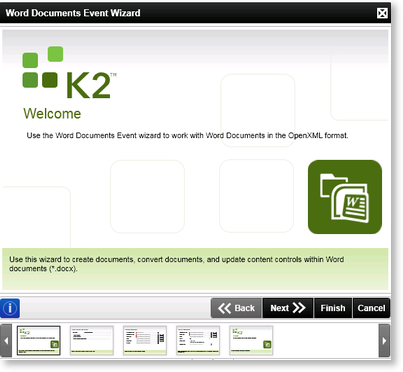
Task: Click the Word document folder icon
Action: [345, 197]
